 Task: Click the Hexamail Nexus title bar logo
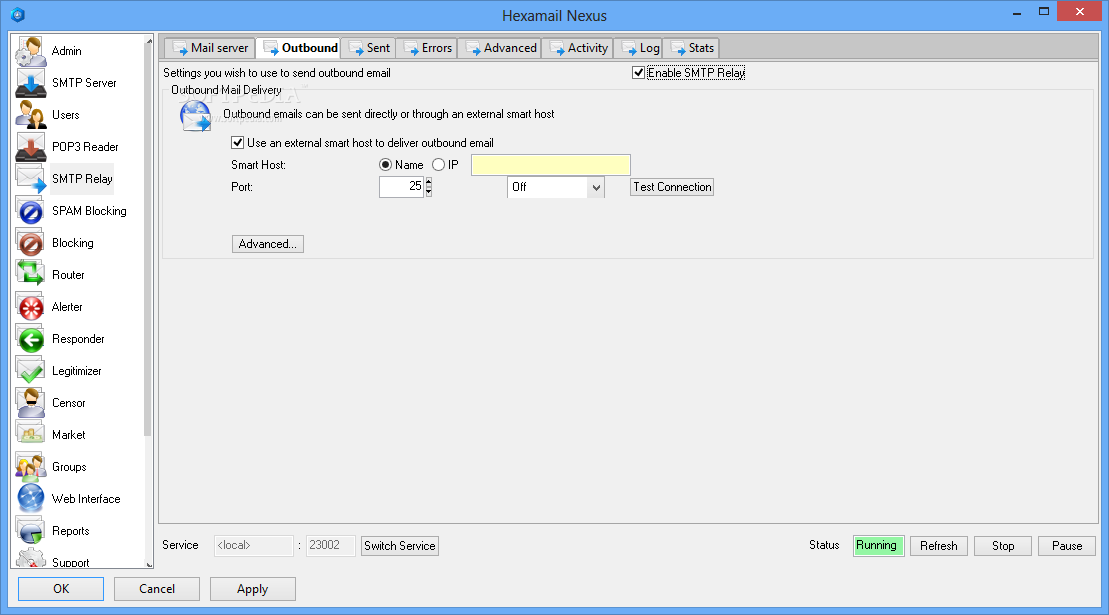(18, 14)
